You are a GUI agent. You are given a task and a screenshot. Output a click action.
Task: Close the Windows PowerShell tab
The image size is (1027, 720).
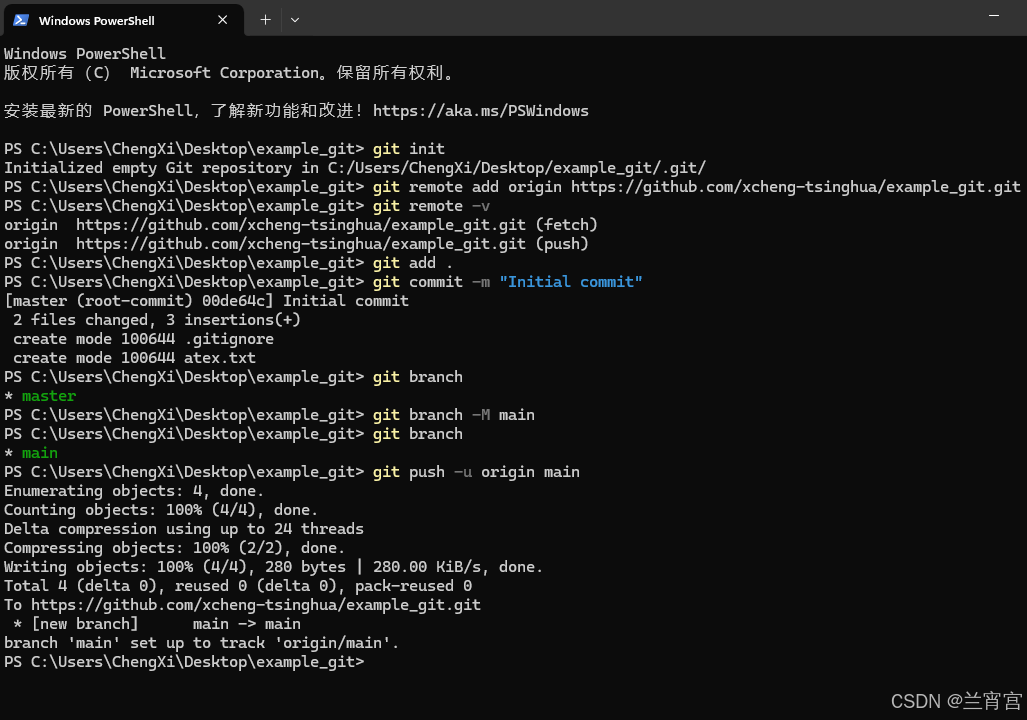(223, 20)
